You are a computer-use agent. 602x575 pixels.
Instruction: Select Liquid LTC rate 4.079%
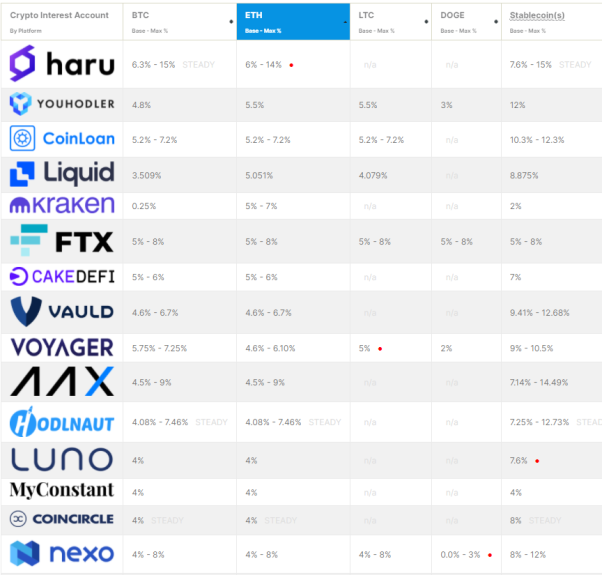pos(373,175)
